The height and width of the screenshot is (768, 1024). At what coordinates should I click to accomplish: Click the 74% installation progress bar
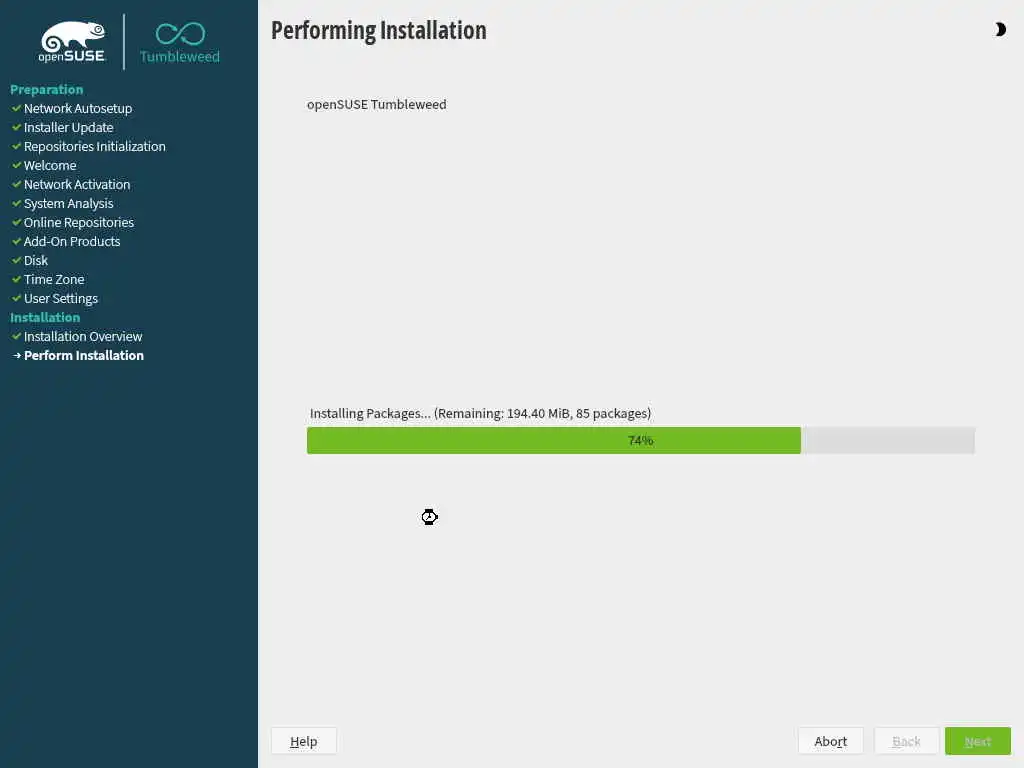(641, 441)
